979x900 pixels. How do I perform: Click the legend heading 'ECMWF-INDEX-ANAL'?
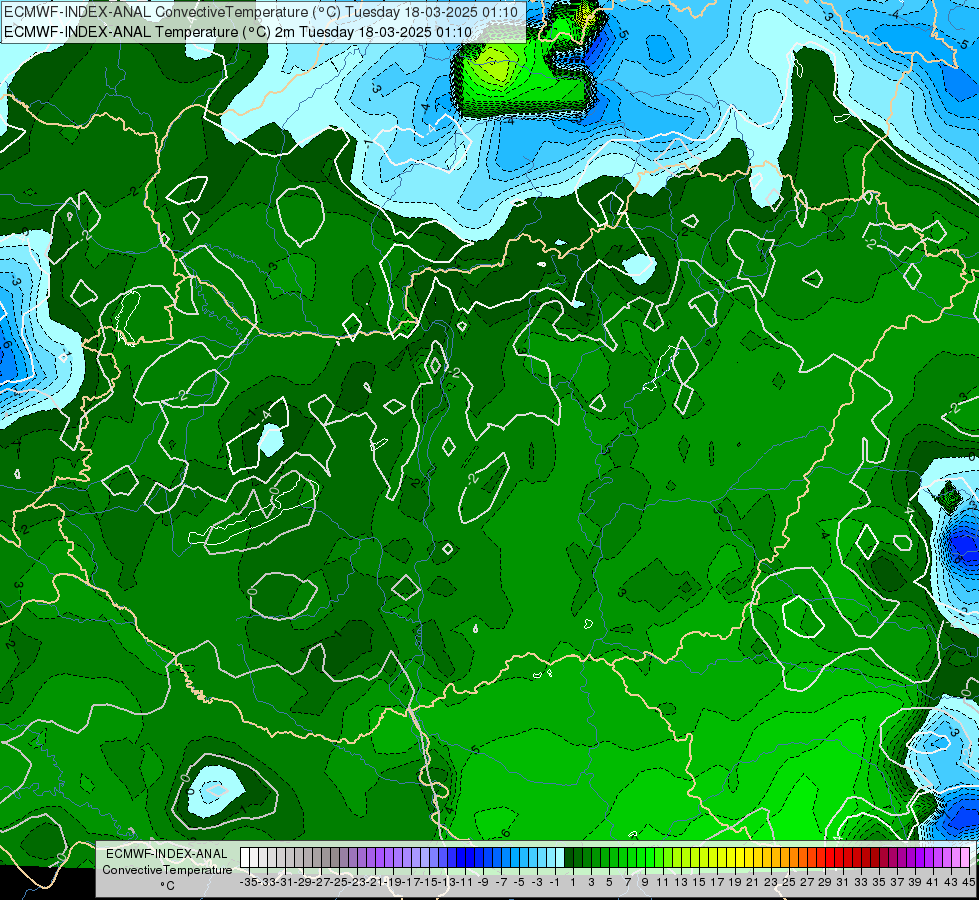(x=167, y=854)
